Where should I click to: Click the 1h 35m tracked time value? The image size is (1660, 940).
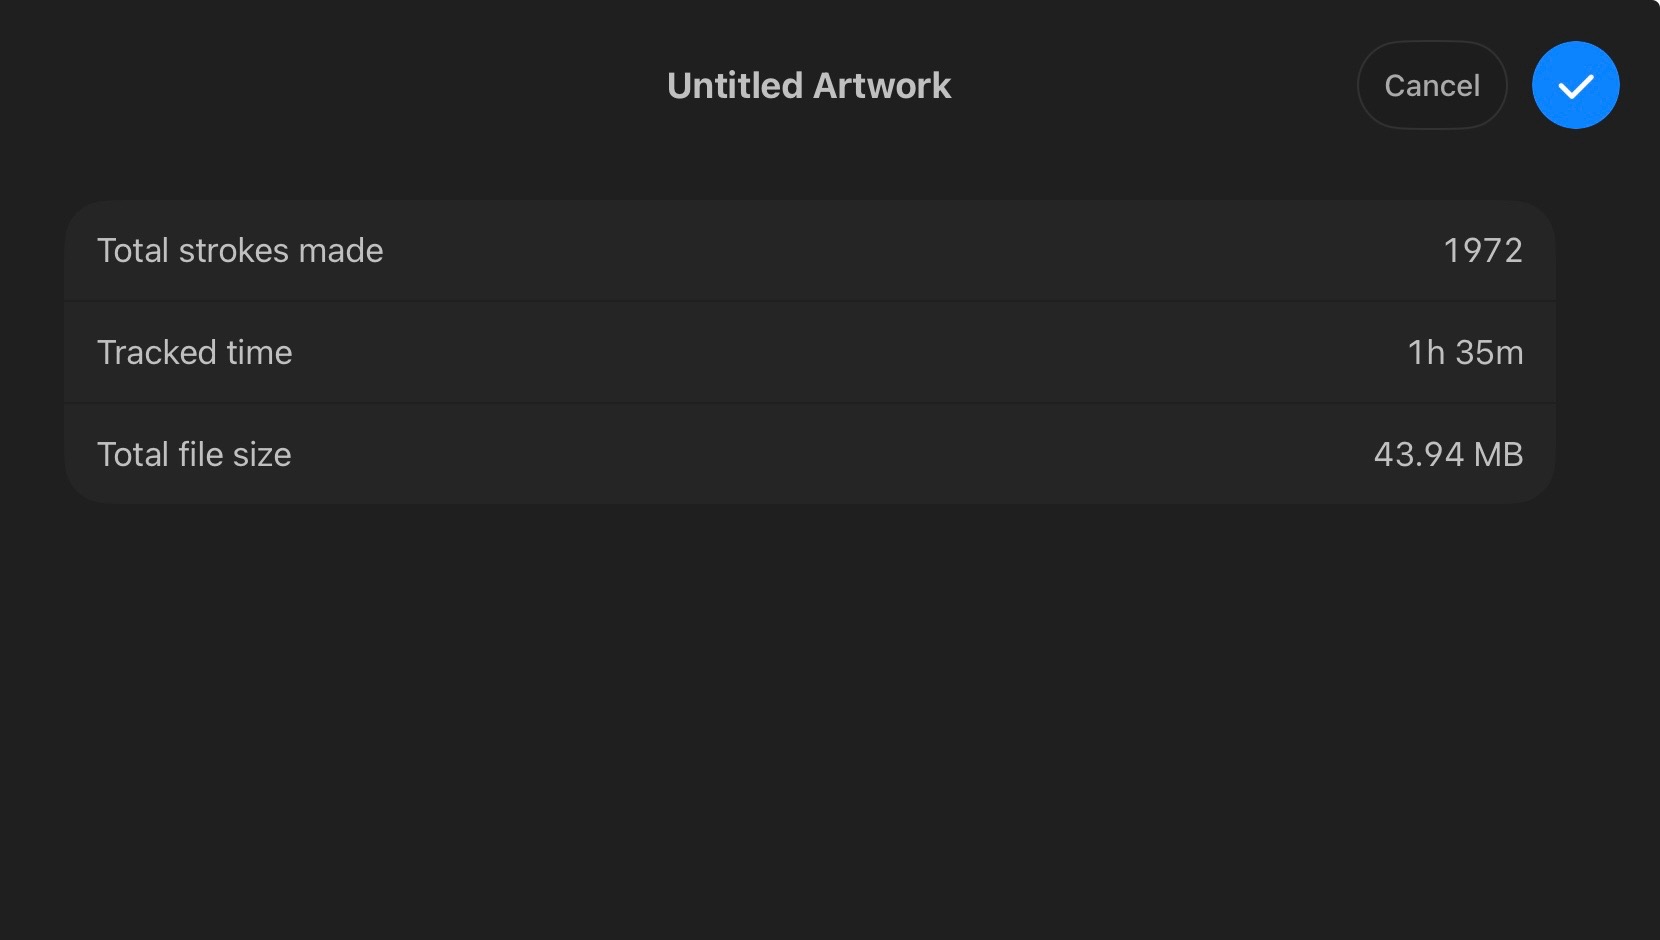pos(1465,352)
